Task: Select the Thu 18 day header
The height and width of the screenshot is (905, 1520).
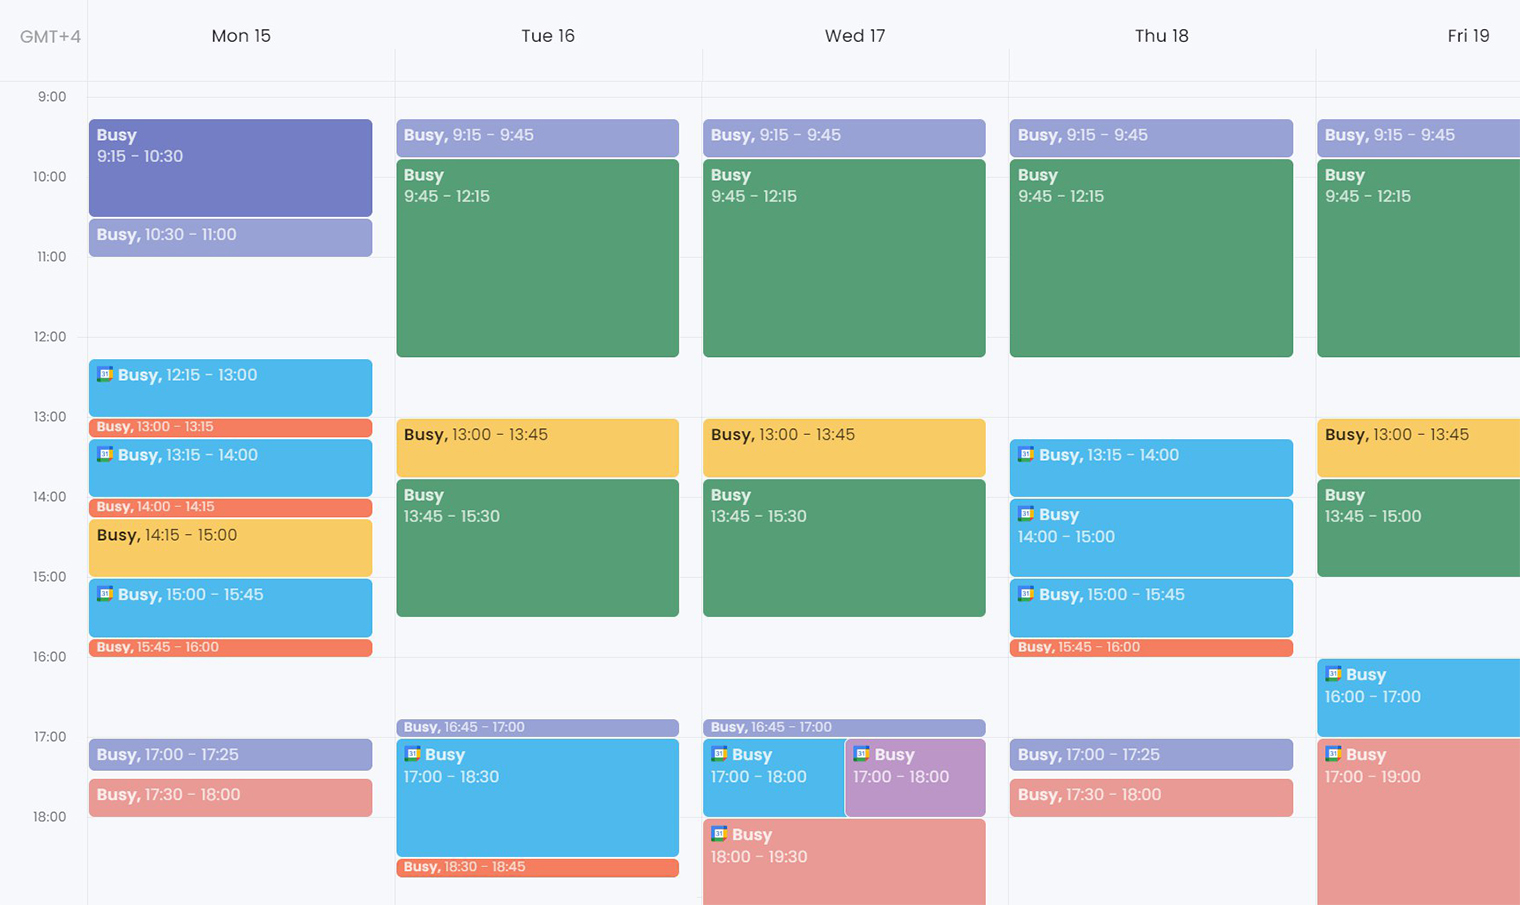Action: 1162,36
